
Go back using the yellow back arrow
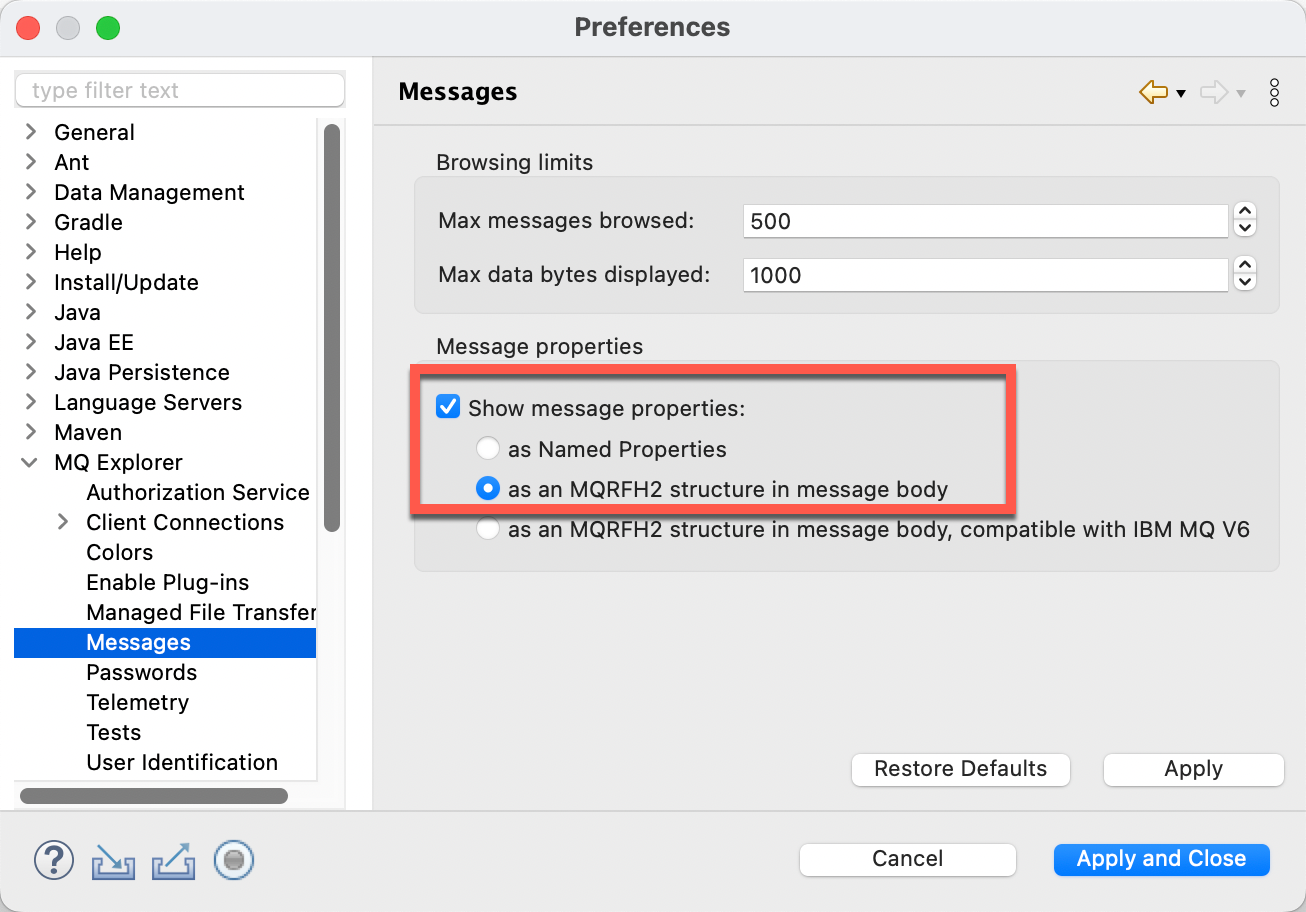pos(1152,91)
